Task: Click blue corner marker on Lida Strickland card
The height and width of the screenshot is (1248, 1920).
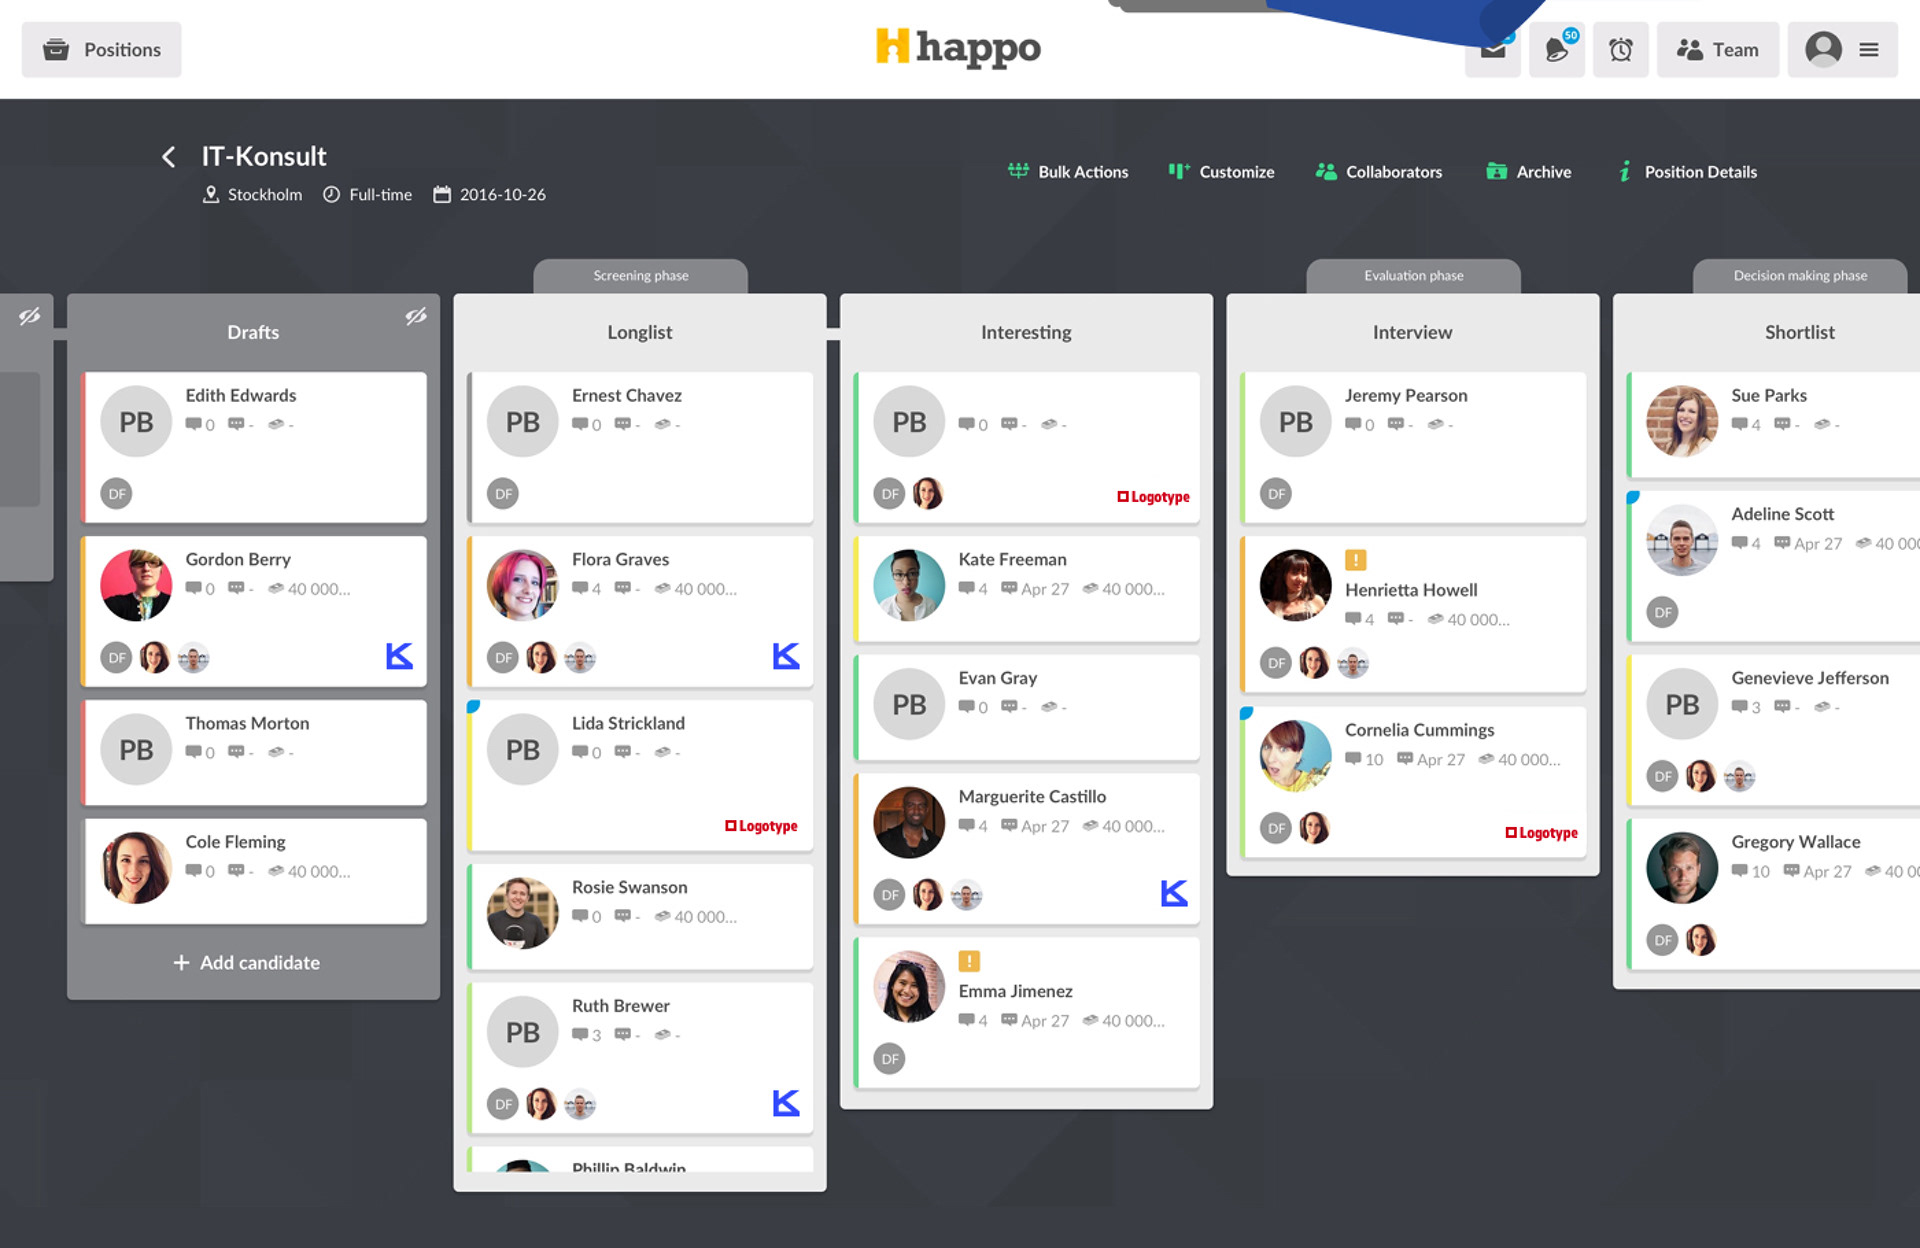Action: click(474, 707)
